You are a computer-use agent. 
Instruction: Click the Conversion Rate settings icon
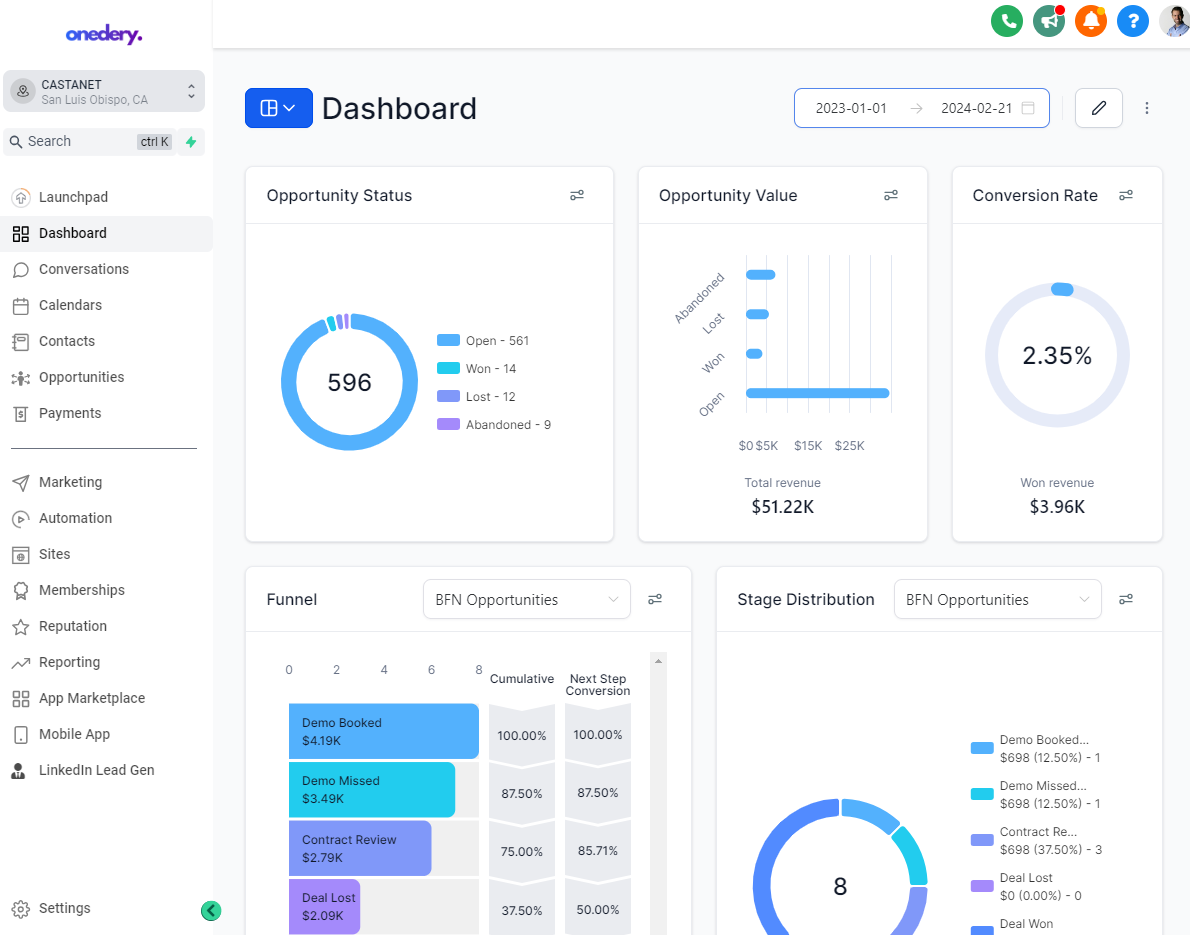tap(1126, 195)
